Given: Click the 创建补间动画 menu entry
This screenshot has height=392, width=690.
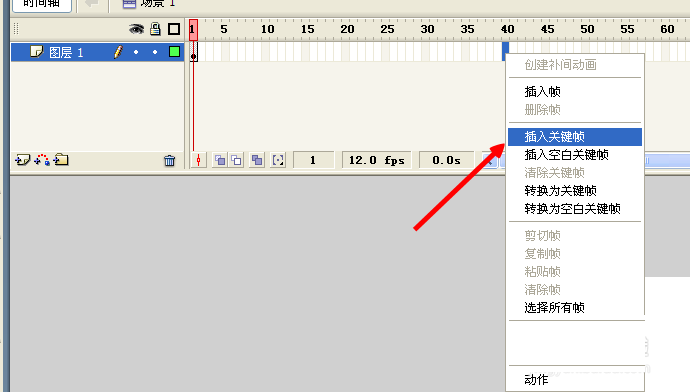Looking at the screenshot, I should tap(575, 65).
